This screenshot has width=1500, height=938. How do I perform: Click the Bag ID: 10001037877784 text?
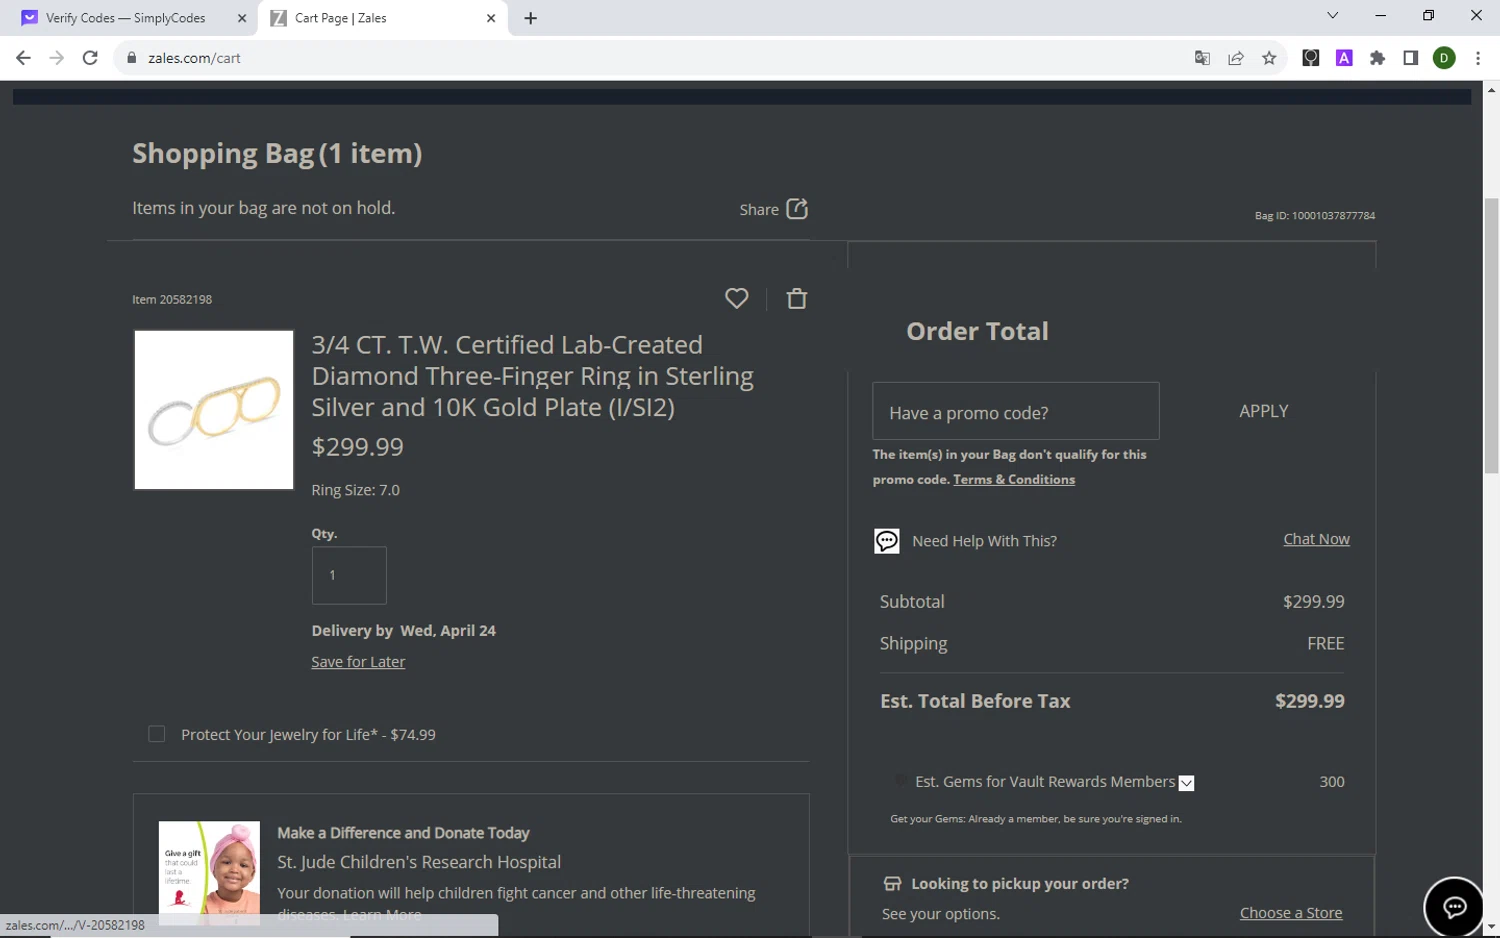click(x=1315, y=216)
